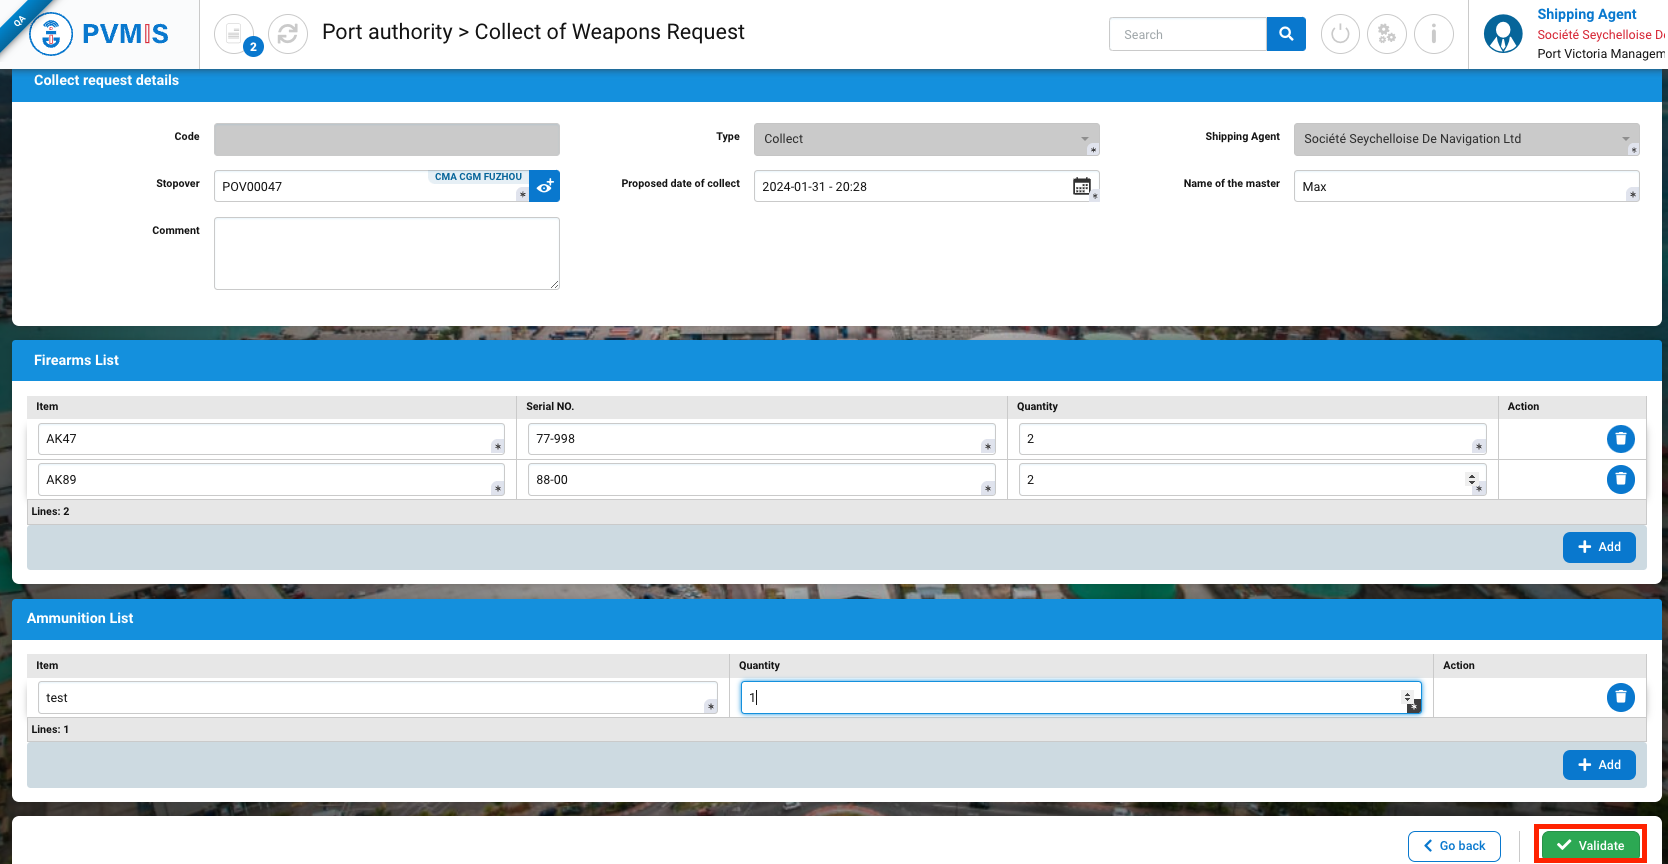
Task: Click the Stopover view eye icon
Action: tap(545, 186)
